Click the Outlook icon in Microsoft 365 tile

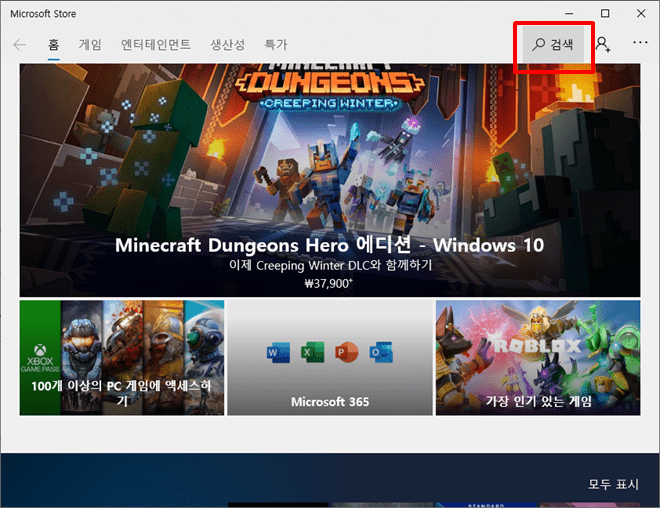381,352
